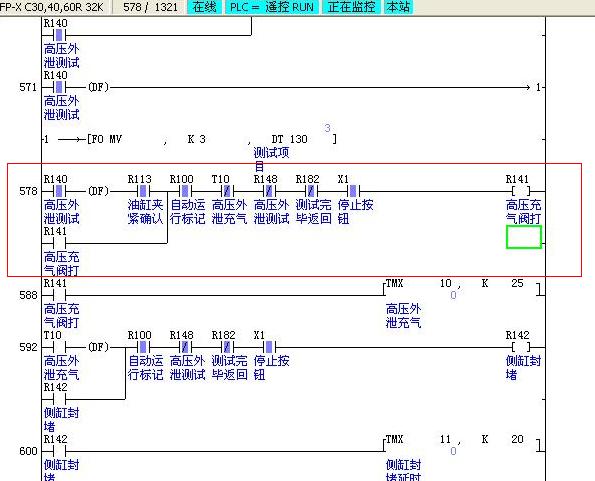Select the R182 测试完毕返回 contact on rung 578

pyautogui.click(x=311, y=191)
